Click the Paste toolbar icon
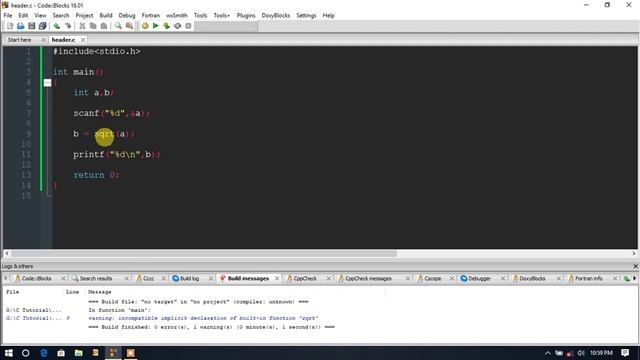 coord(104,26)
